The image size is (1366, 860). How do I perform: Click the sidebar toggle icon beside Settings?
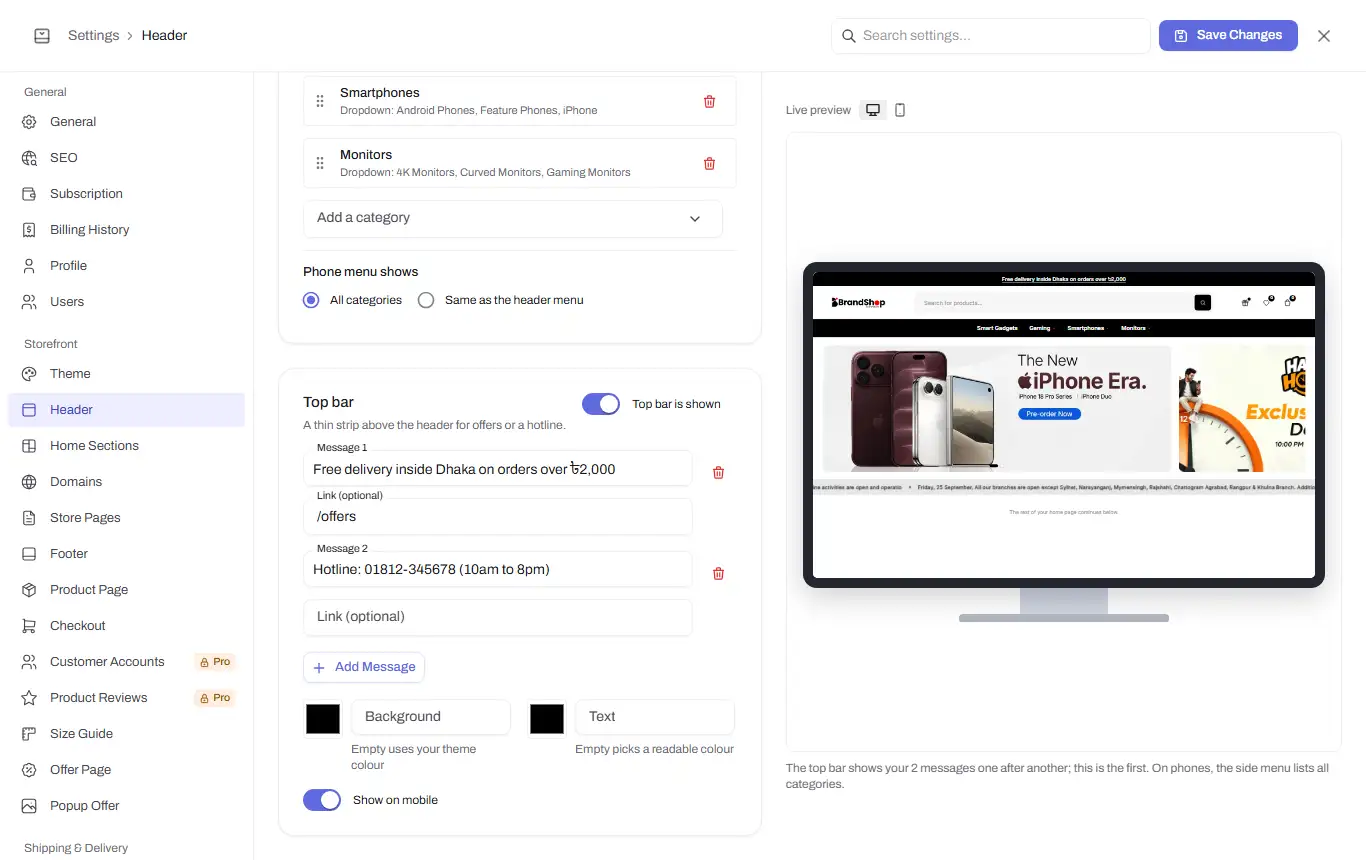click(42, 36)
